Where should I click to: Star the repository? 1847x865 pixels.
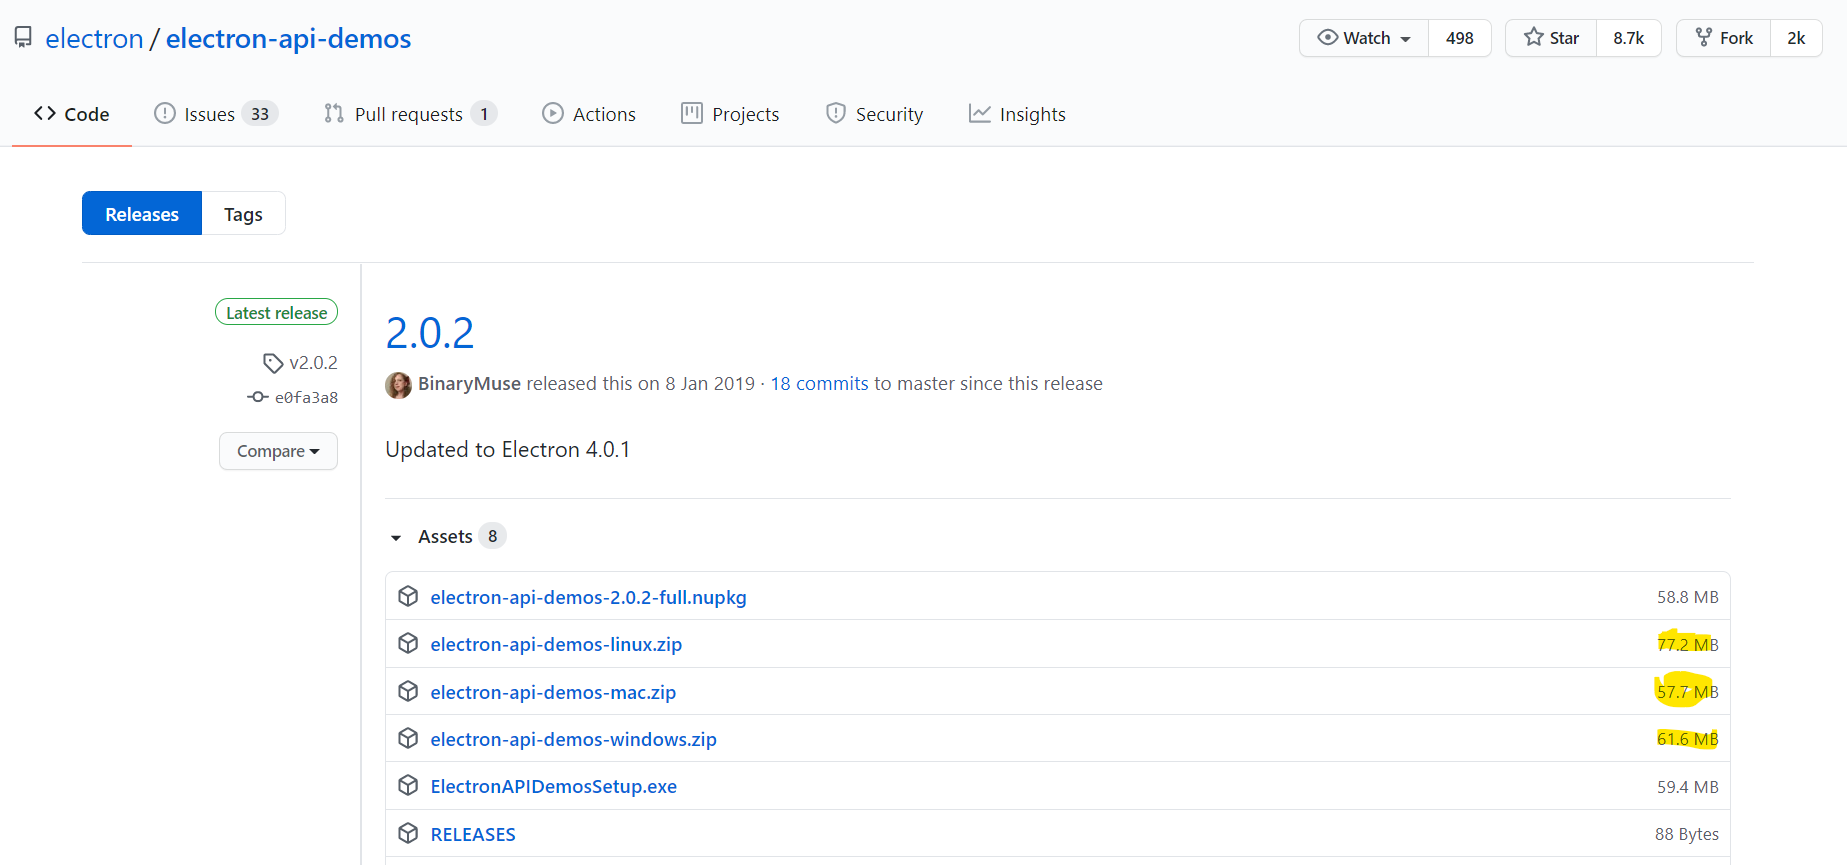pyautogui.click(x=1551, y=38)
